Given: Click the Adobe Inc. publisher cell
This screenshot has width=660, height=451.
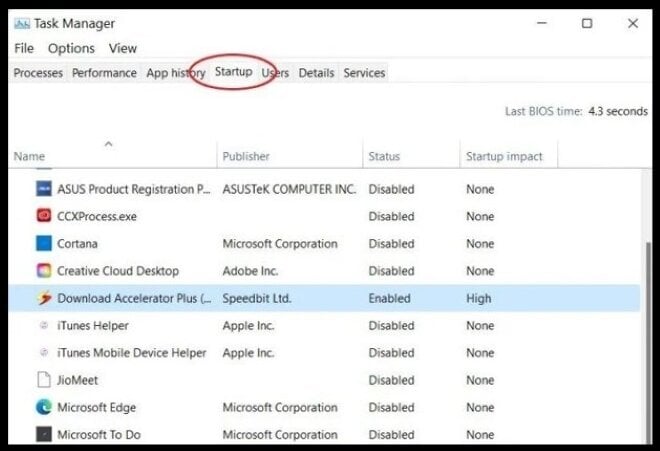Looking at the screenshot, I should (x=250, y=271).
